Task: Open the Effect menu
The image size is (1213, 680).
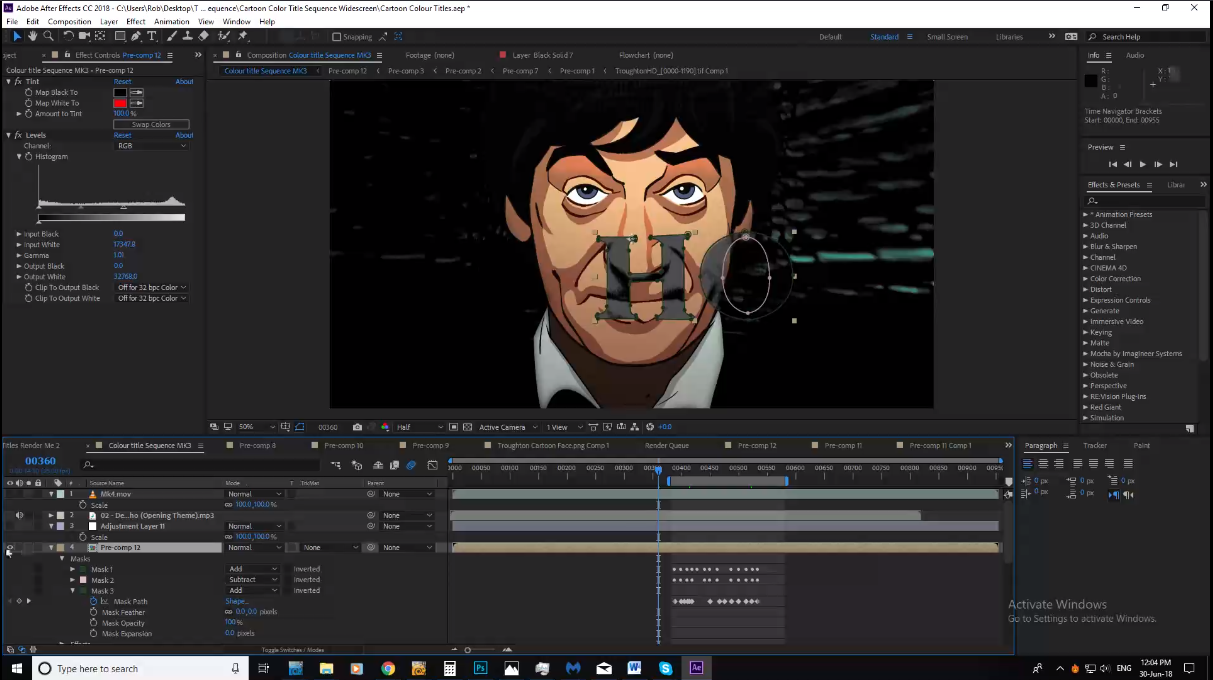Action: tap(135, 21)
